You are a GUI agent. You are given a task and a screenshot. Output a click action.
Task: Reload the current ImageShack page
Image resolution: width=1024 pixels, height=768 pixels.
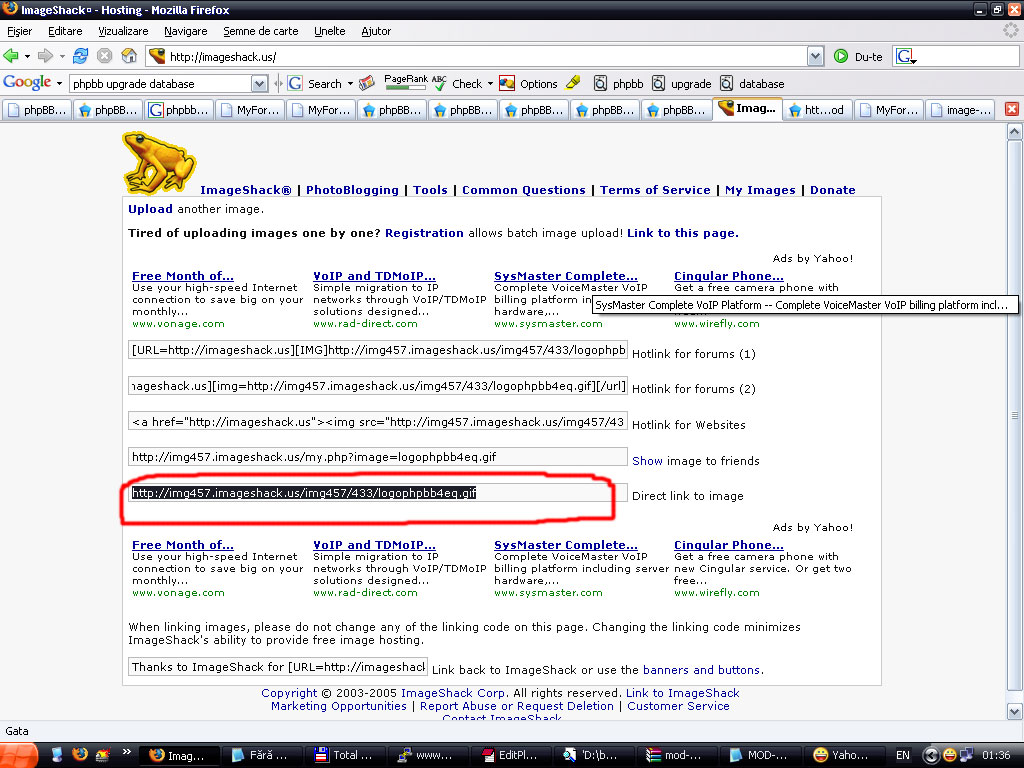[x=80, y=56]
